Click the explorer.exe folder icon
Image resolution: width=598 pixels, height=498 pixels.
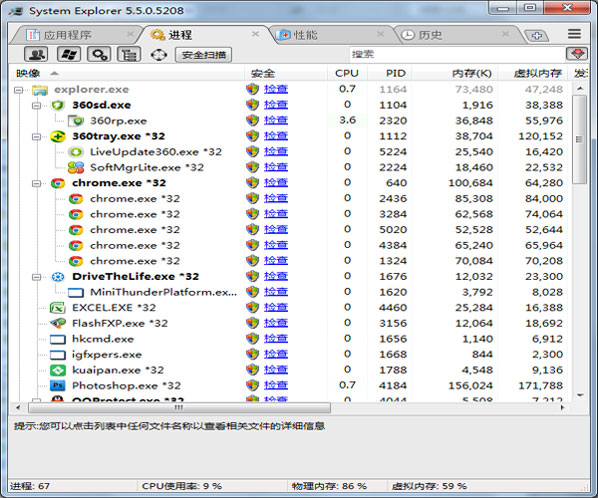click(x=40, y=90)
